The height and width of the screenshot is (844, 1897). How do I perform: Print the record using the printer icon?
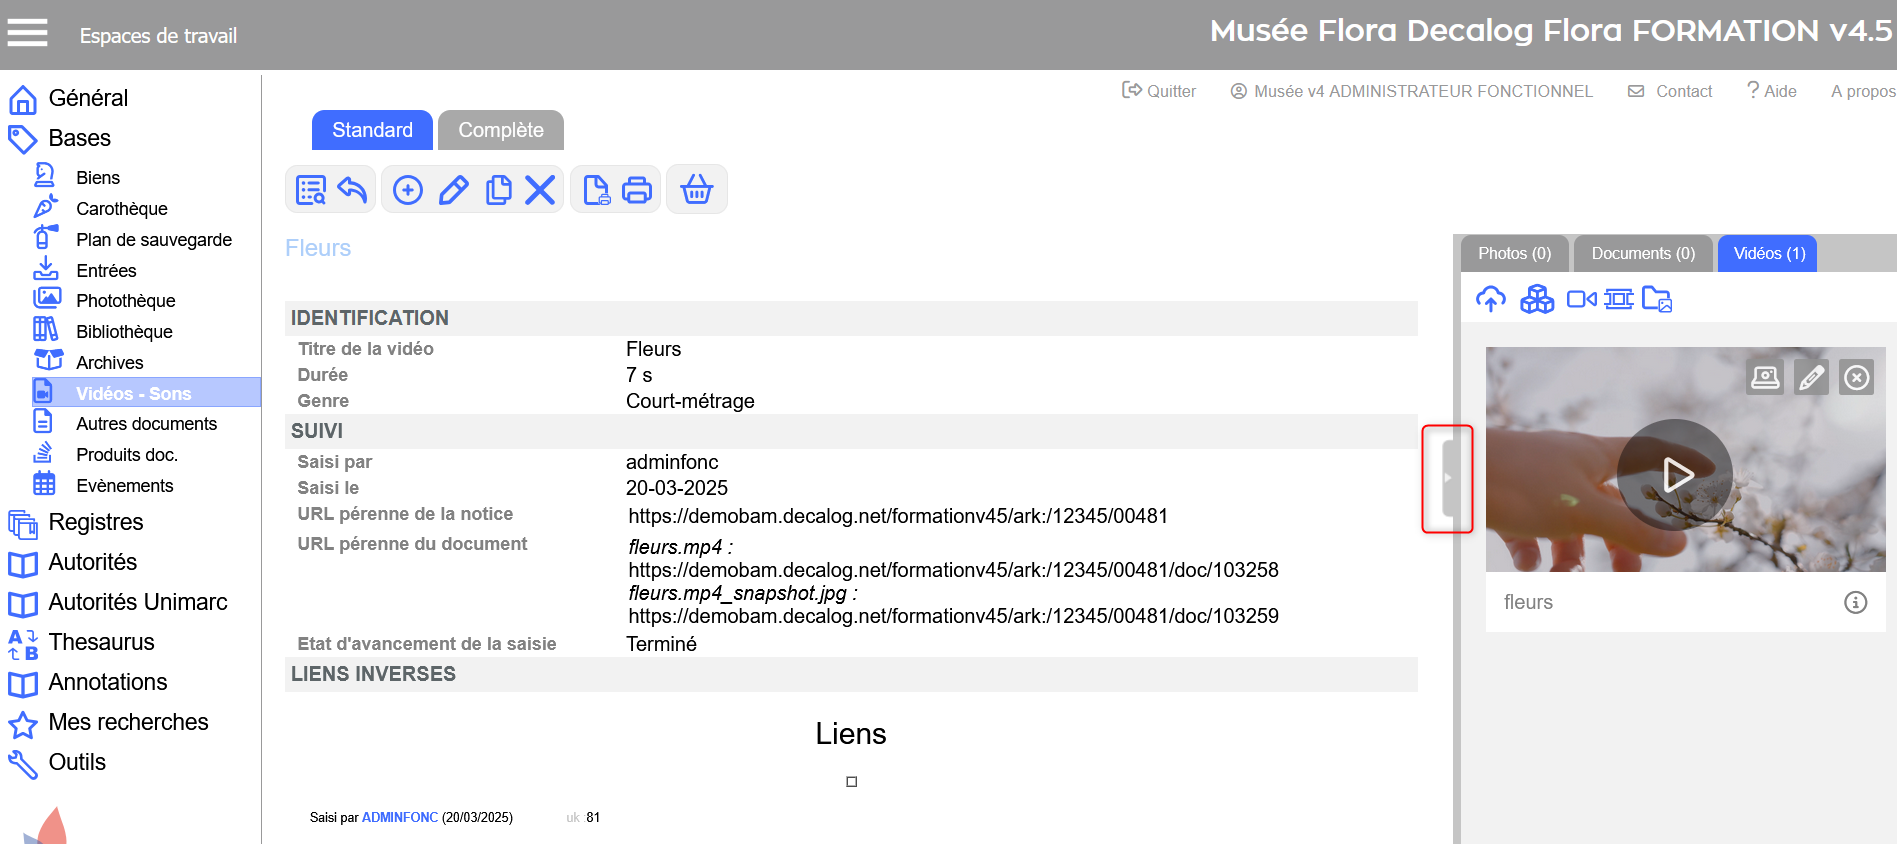click(637, 190)
